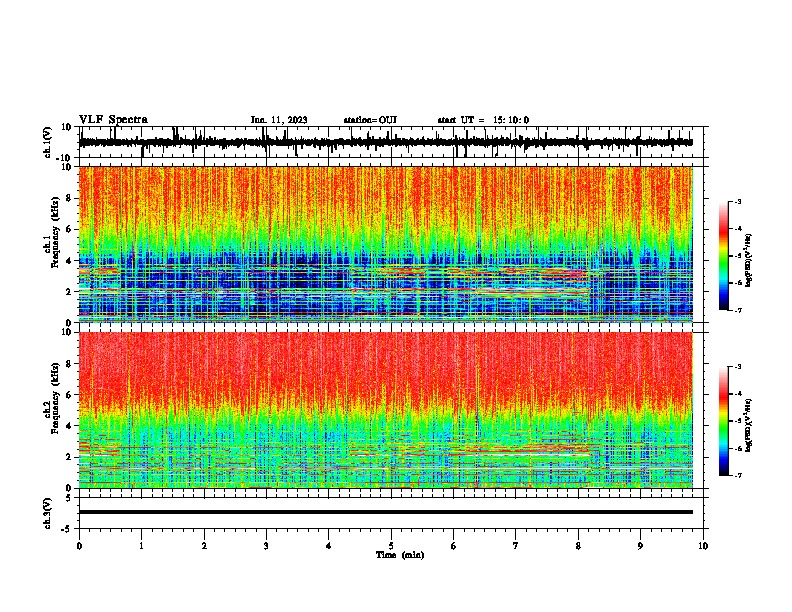
Task: Click the ch.1 "Frequency (kHz)" axis label
Action: 55,232
